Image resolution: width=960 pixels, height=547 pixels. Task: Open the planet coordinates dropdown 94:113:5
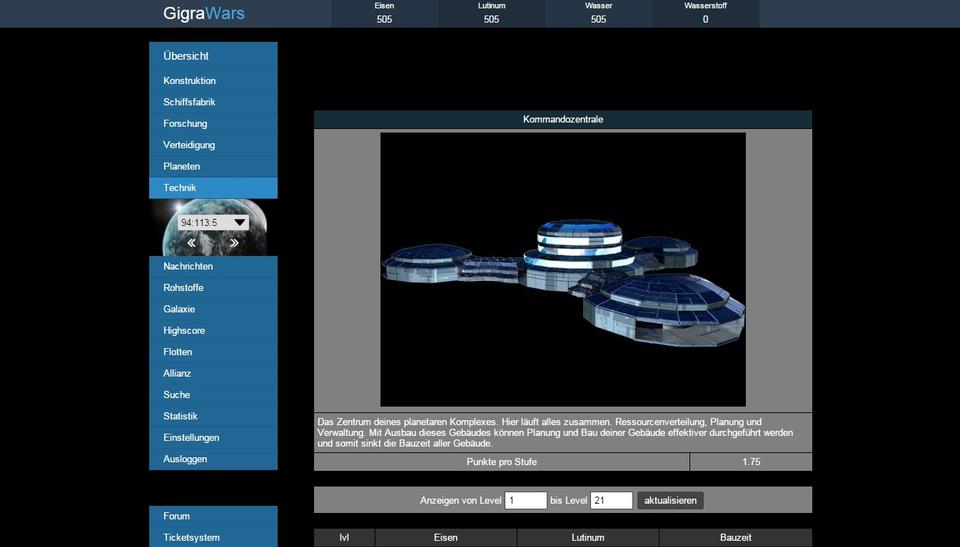213,223
